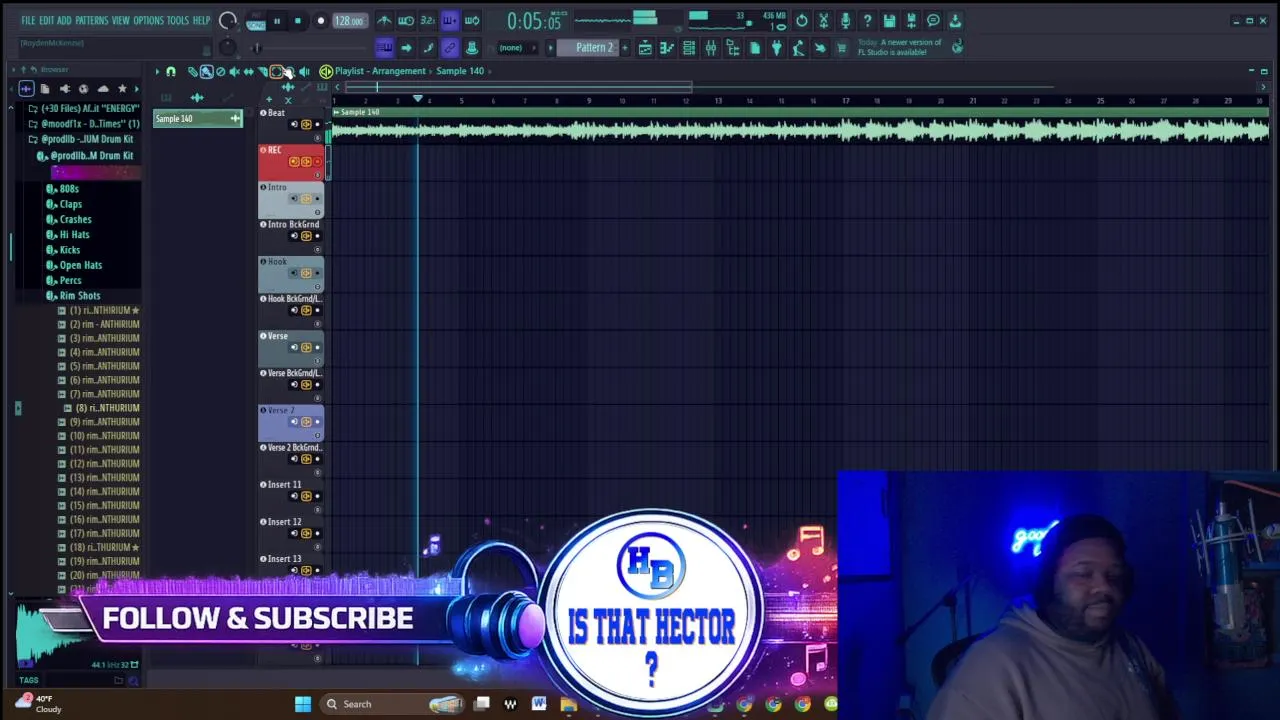Toggle the 3-2-1 countdown icon

(x=428, y=20)
